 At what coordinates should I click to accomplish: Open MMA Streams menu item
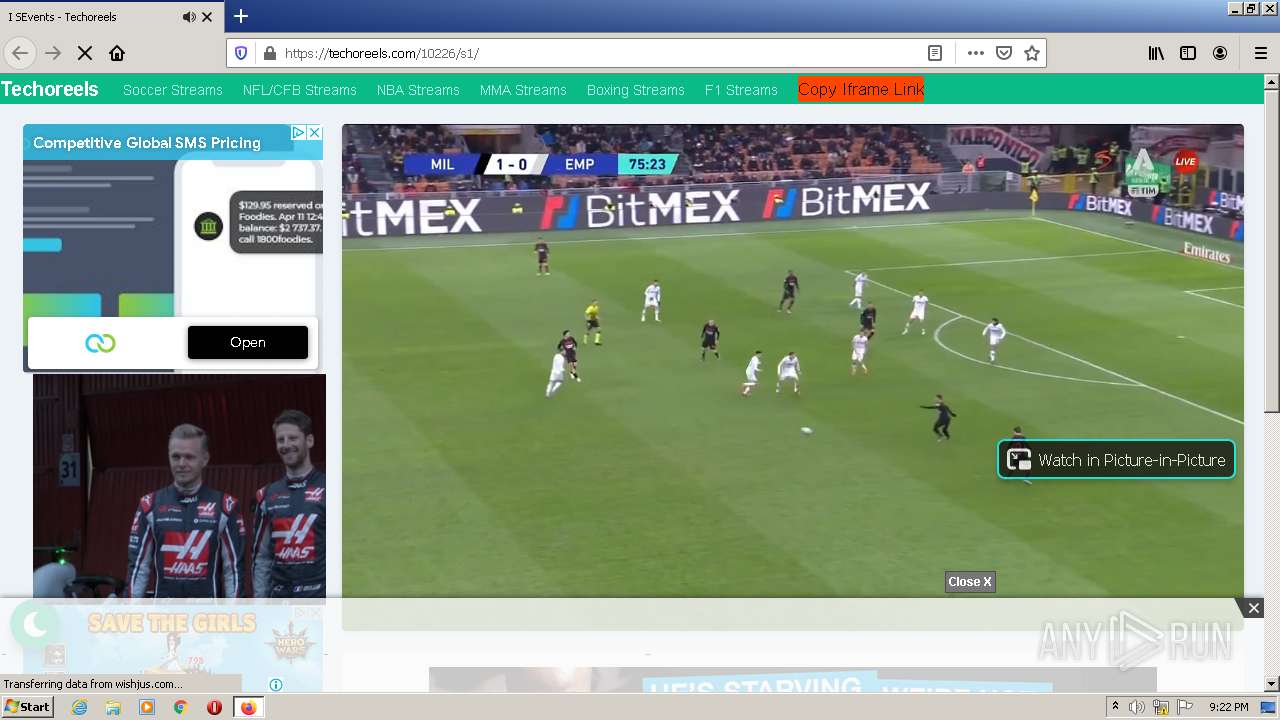tap(523, 90)
